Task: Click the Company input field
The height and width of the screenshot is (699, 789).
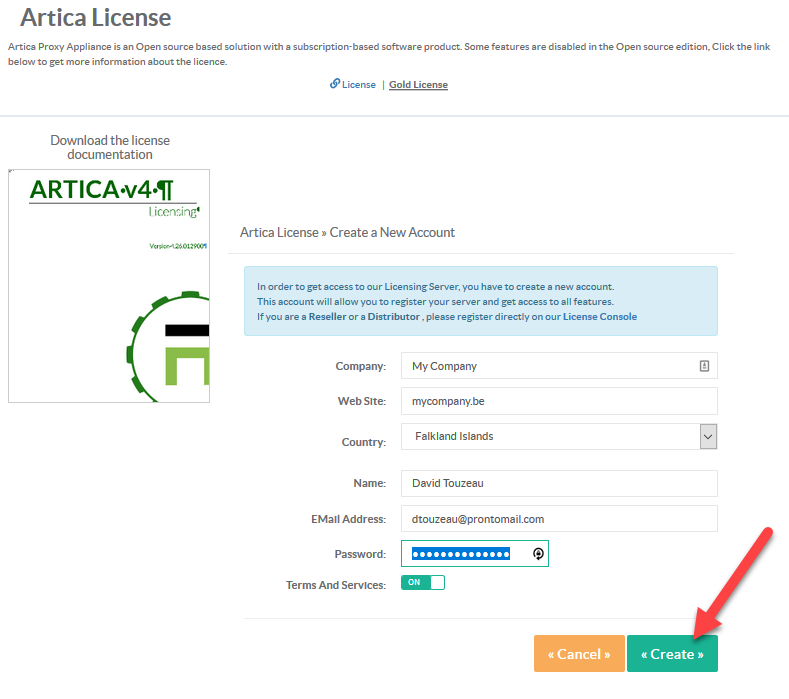Action: point(559,366)
